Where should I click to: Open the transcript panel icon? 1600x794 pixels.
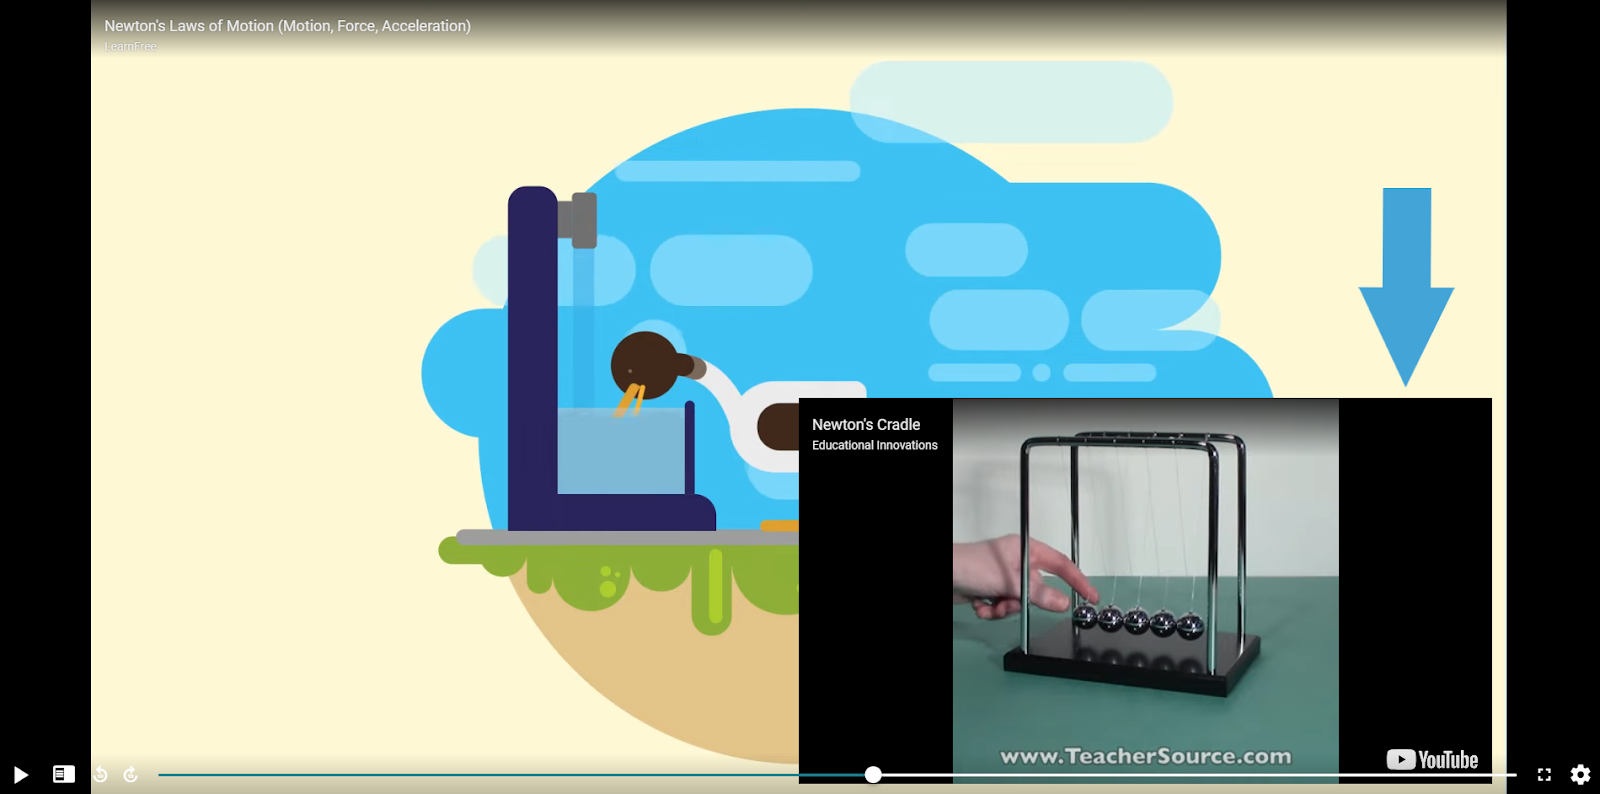tap(63, 774)
